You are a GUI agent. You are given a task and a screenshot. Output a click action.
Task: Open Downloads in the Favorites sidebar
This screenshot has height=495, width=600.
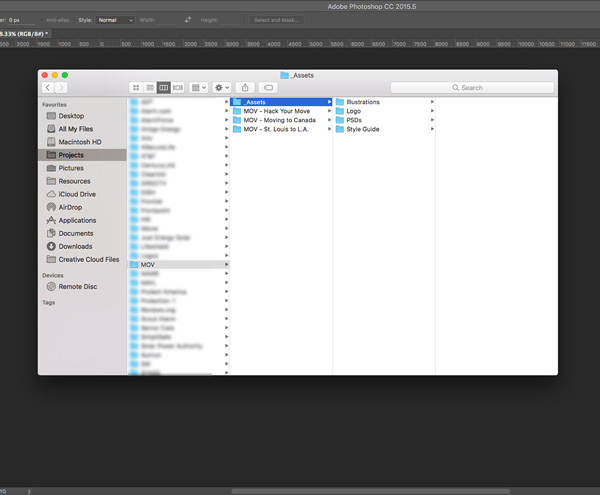75,246
